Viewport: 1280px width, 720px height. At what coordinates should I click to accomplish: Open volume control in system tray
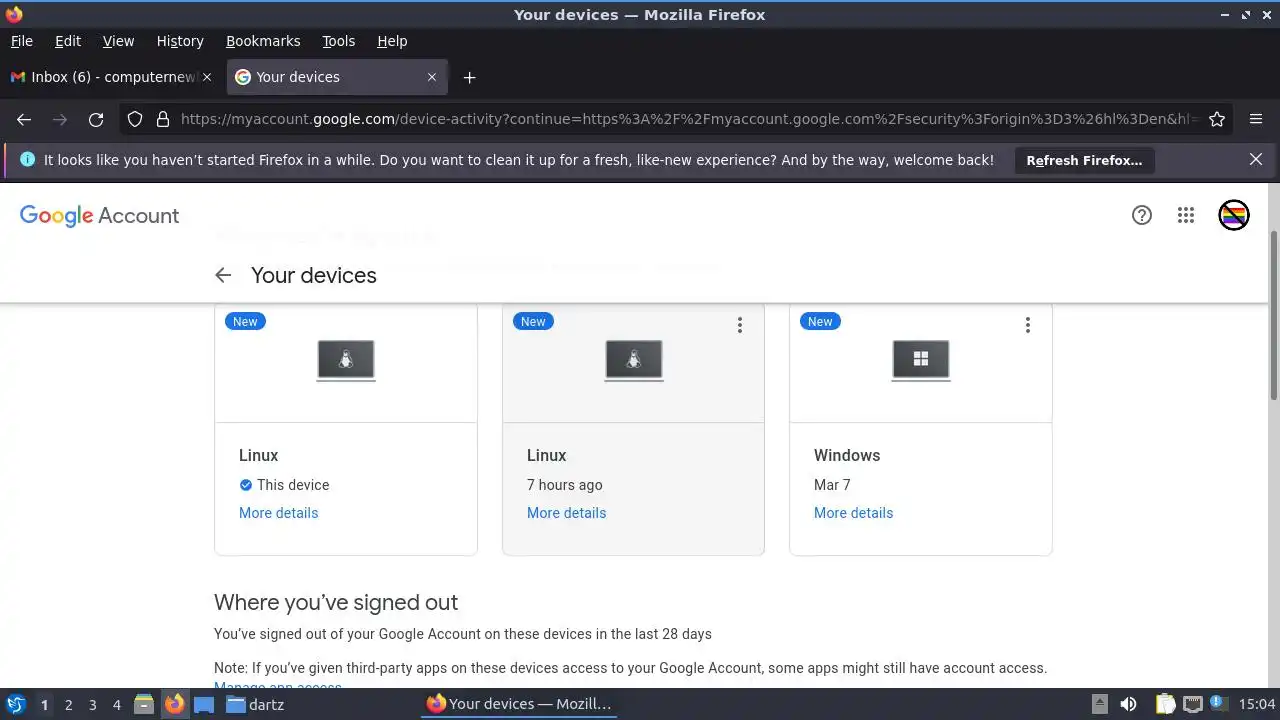1128,704
